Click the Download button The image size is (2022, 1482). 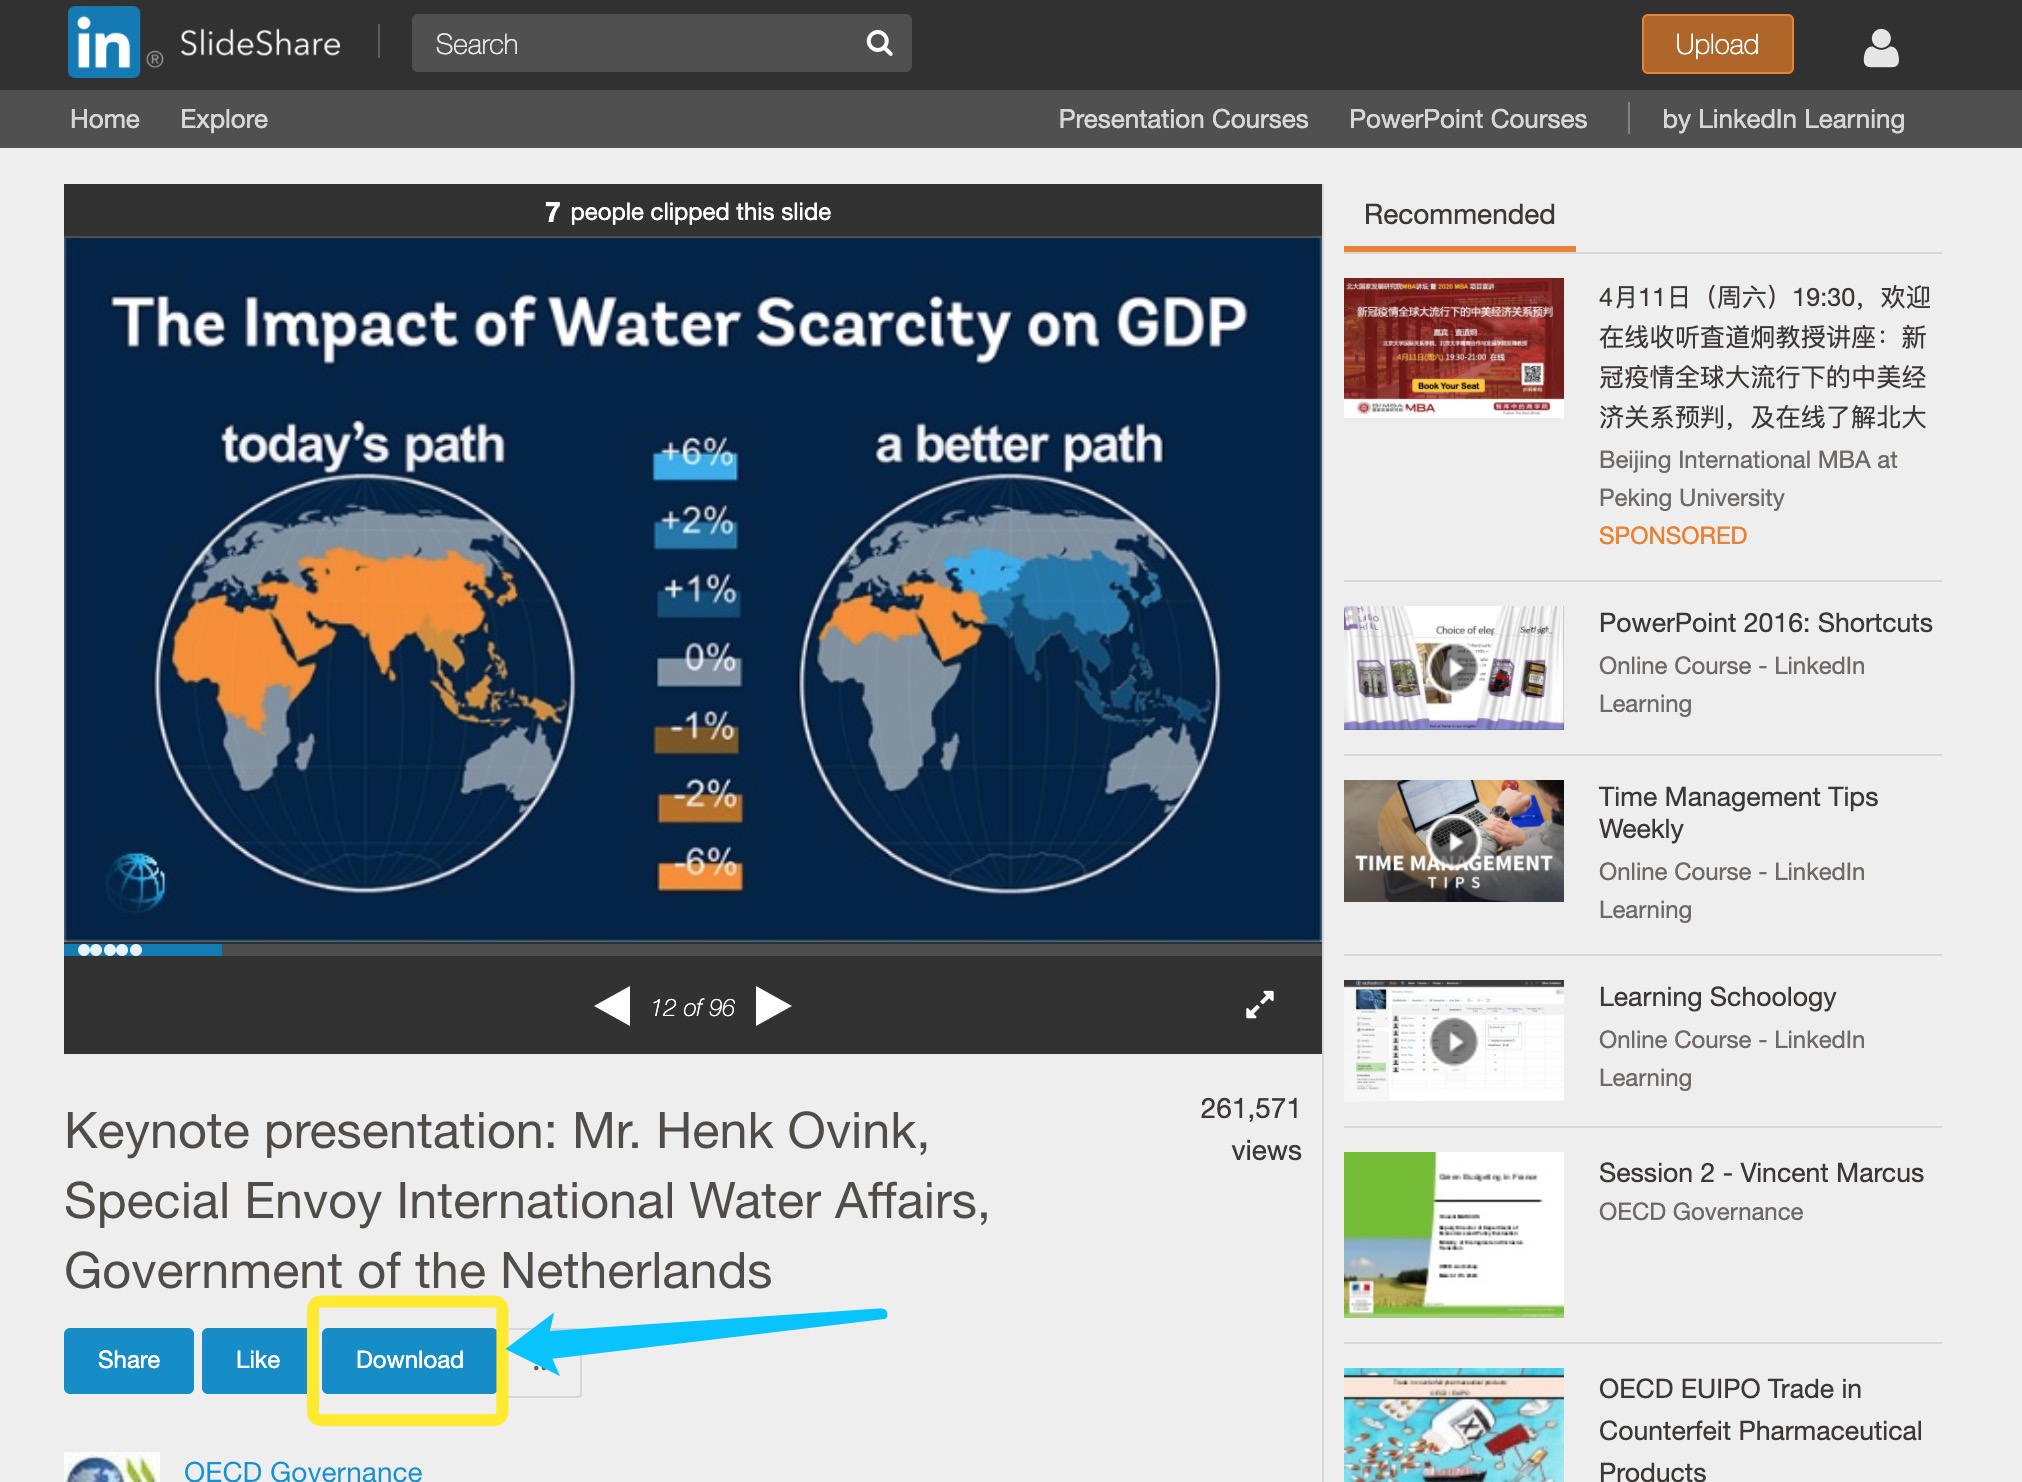coord(409,1360)
